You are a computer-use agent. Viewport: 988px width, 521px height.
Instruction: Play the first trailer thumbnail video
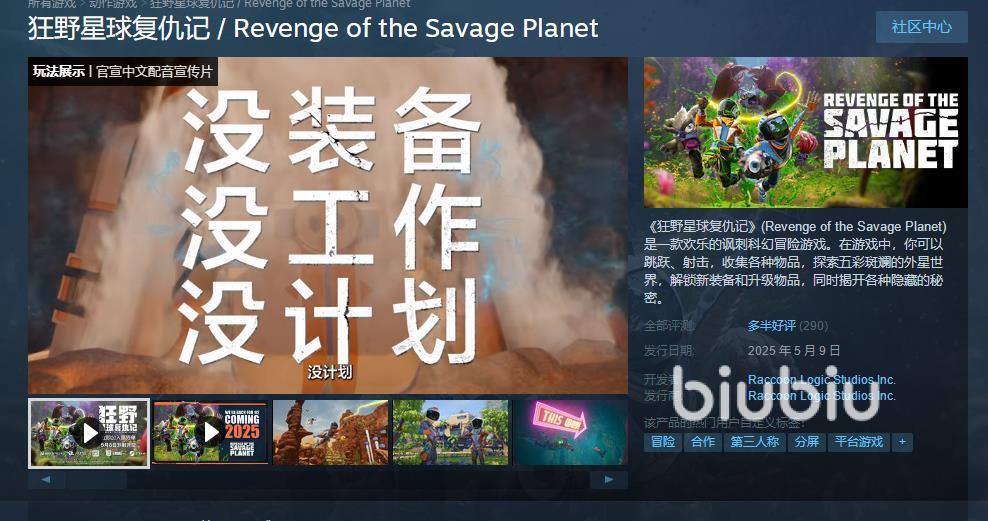(x=89, y=433)
